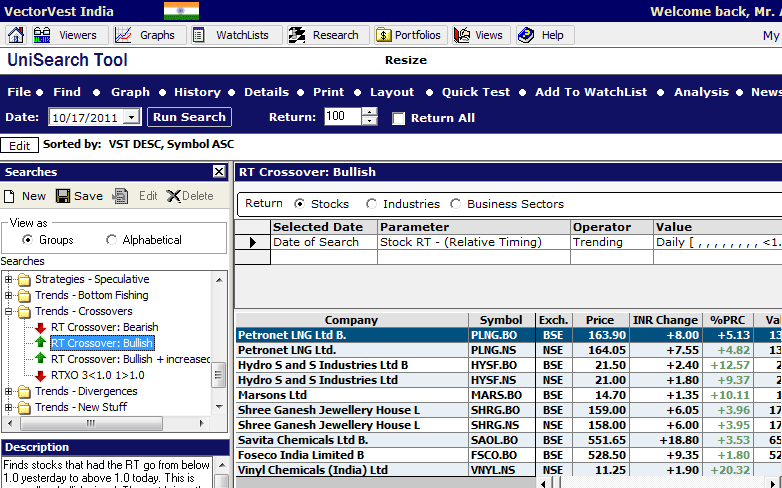Open the Add To WatchList menu
The height and width of the screenshot is (488, 782).
coord(589,92)
